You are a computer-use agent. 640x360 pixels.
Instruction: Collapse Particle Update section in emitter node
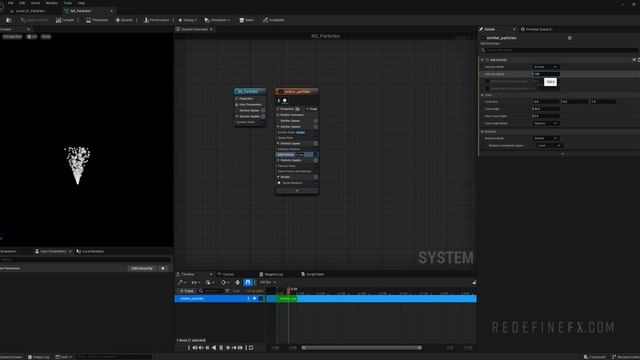pyautogui.click(x=278, y=160)
